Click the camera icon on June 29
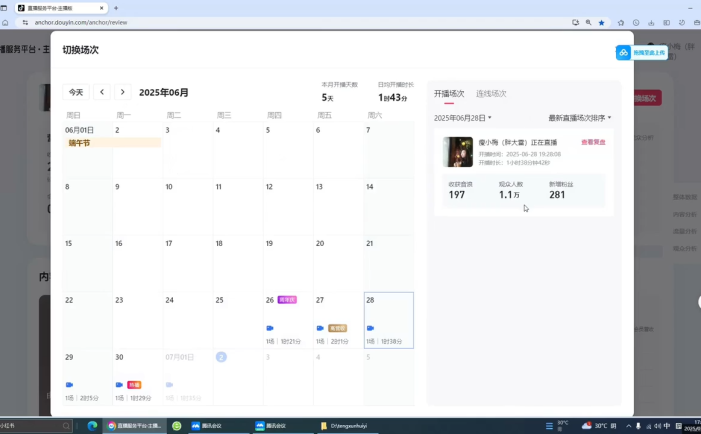Screen dimensions: 701x434 69,385
